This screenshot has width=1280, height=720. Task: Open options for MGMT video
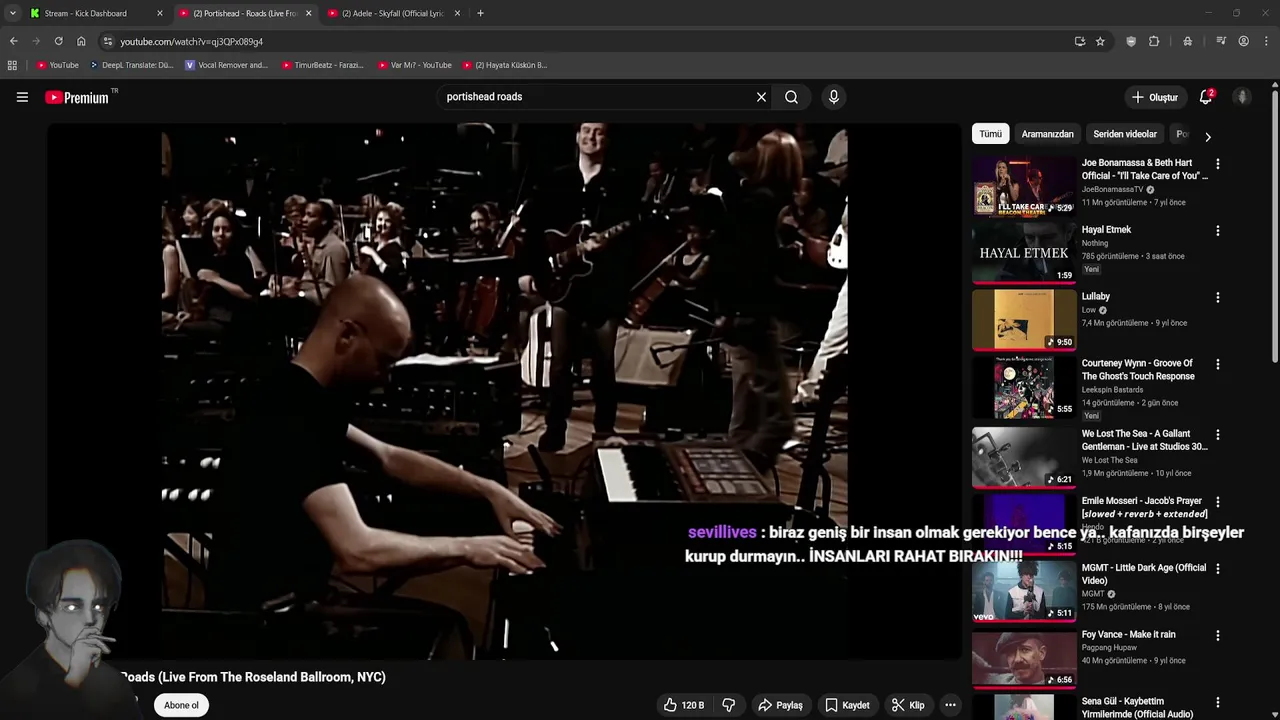1217,569
